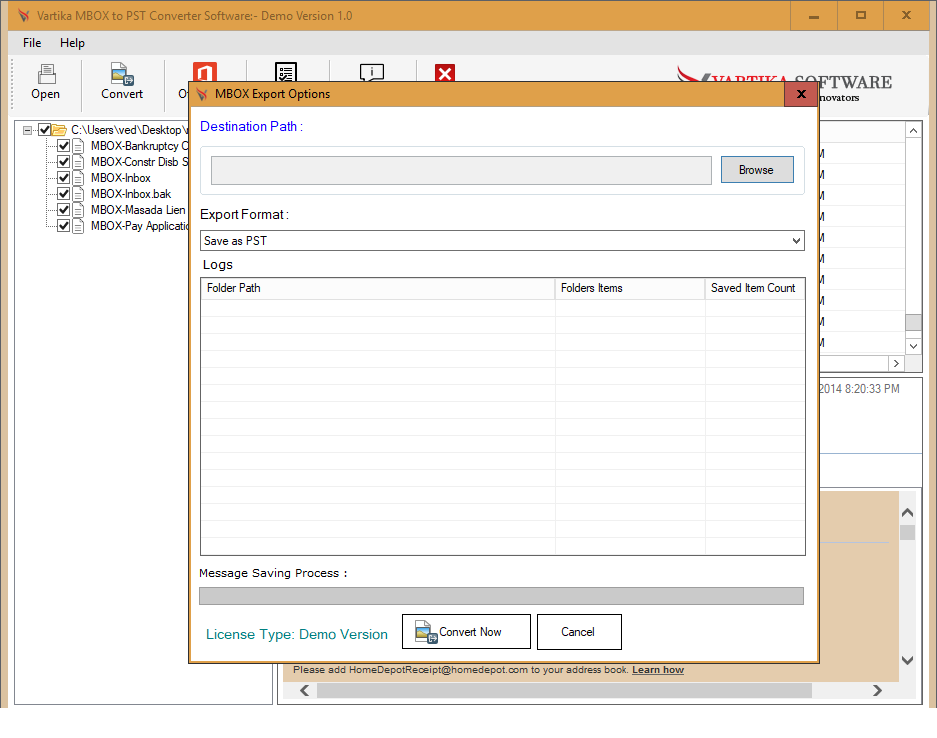The width and height of the screenshot is (937, 738).
Task: Click the Browse button
Action: coord(757,170)
